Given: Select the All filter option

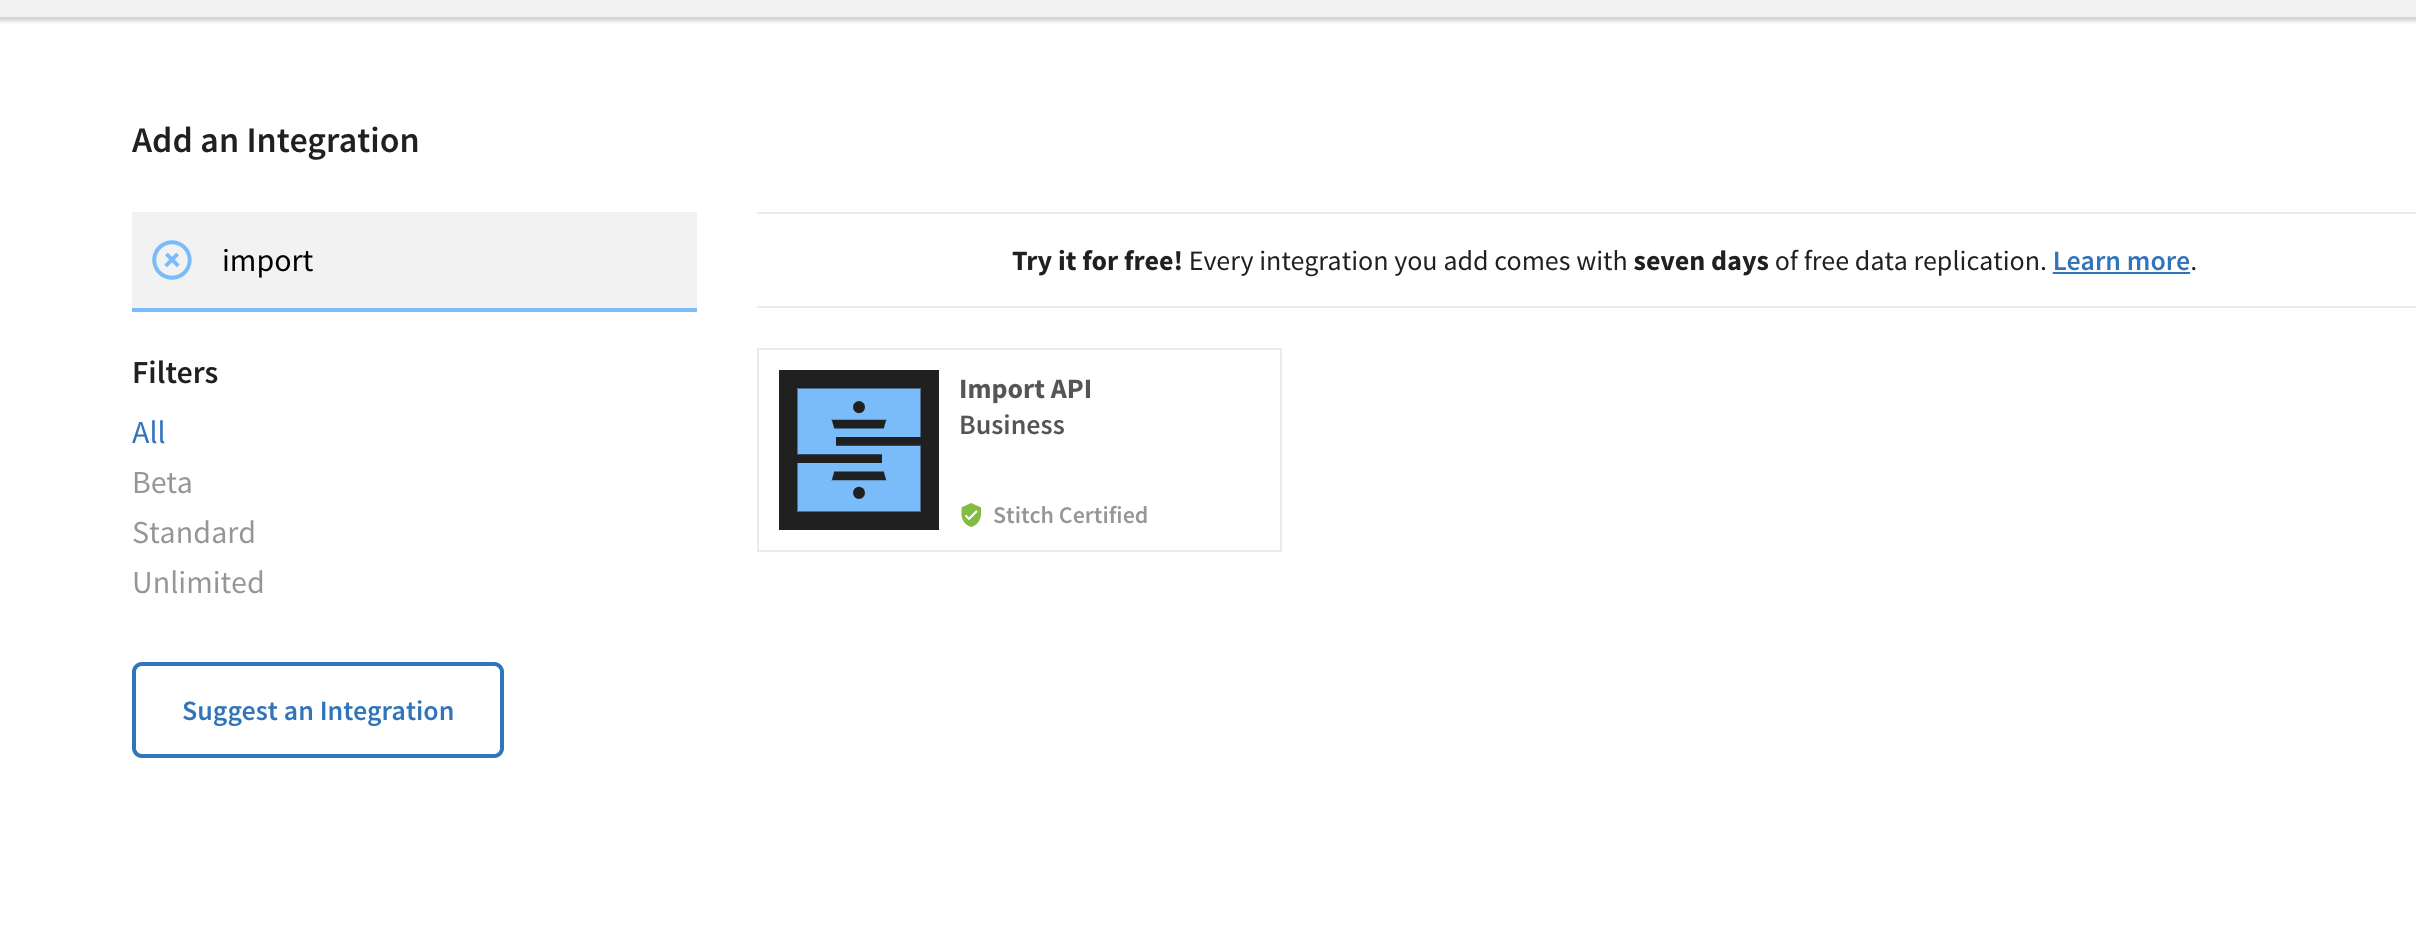Looking at the screenshot, I should pos(148,432).
